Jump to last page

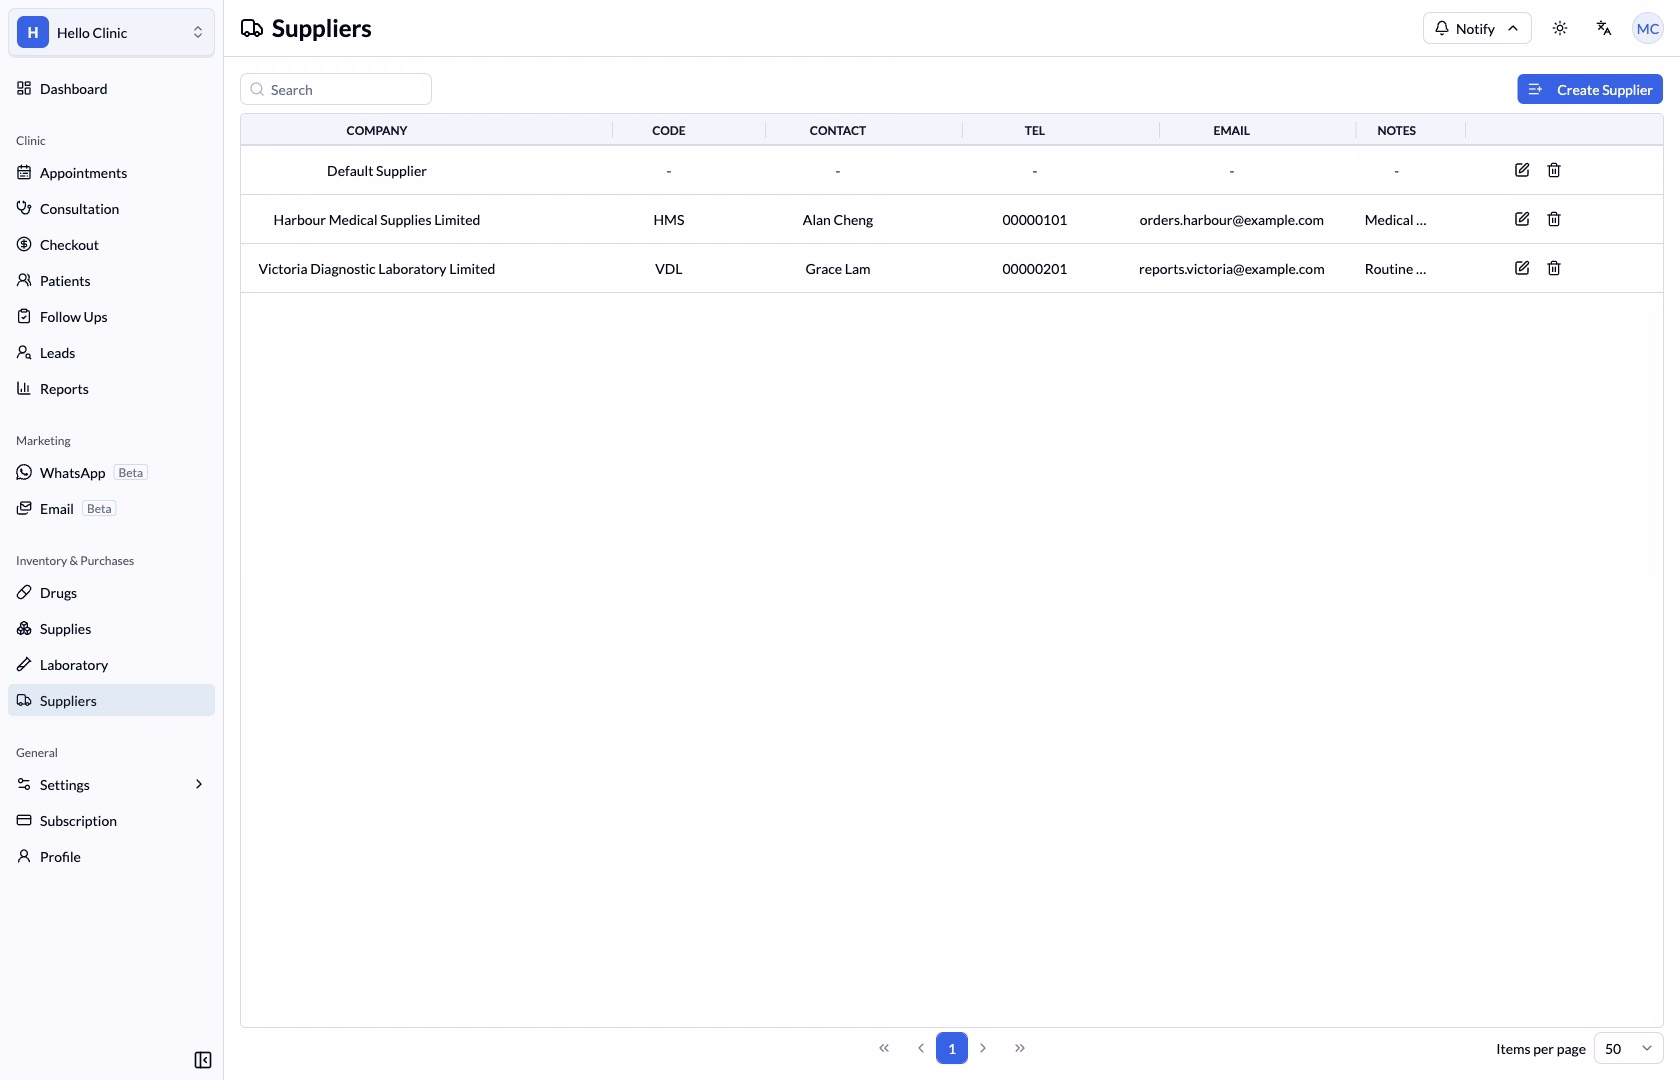[1019, 1048]
